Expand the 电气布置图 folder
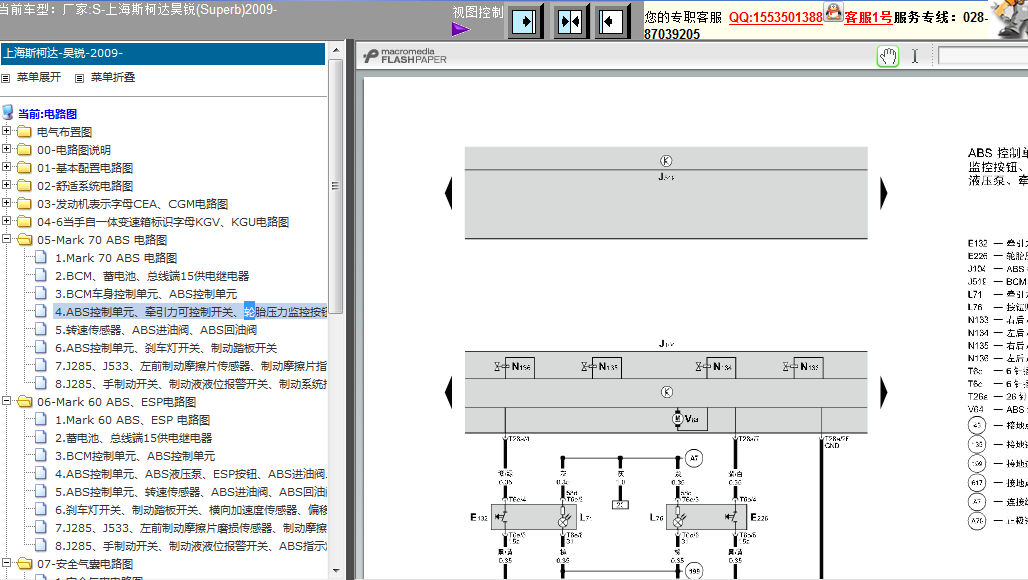 (x=6, y=130)
